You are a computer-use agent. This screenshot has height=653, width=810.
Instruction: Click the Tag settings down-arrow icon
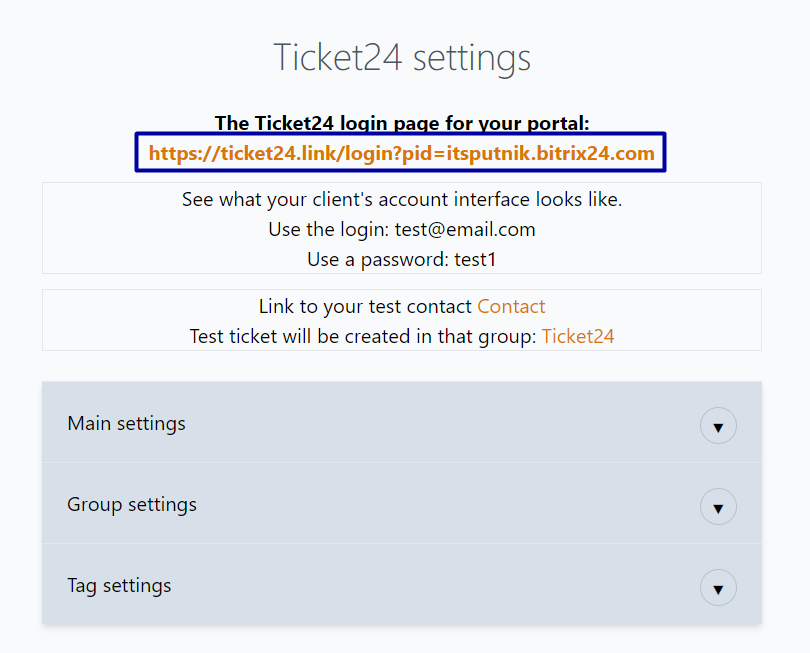point(718,588)
